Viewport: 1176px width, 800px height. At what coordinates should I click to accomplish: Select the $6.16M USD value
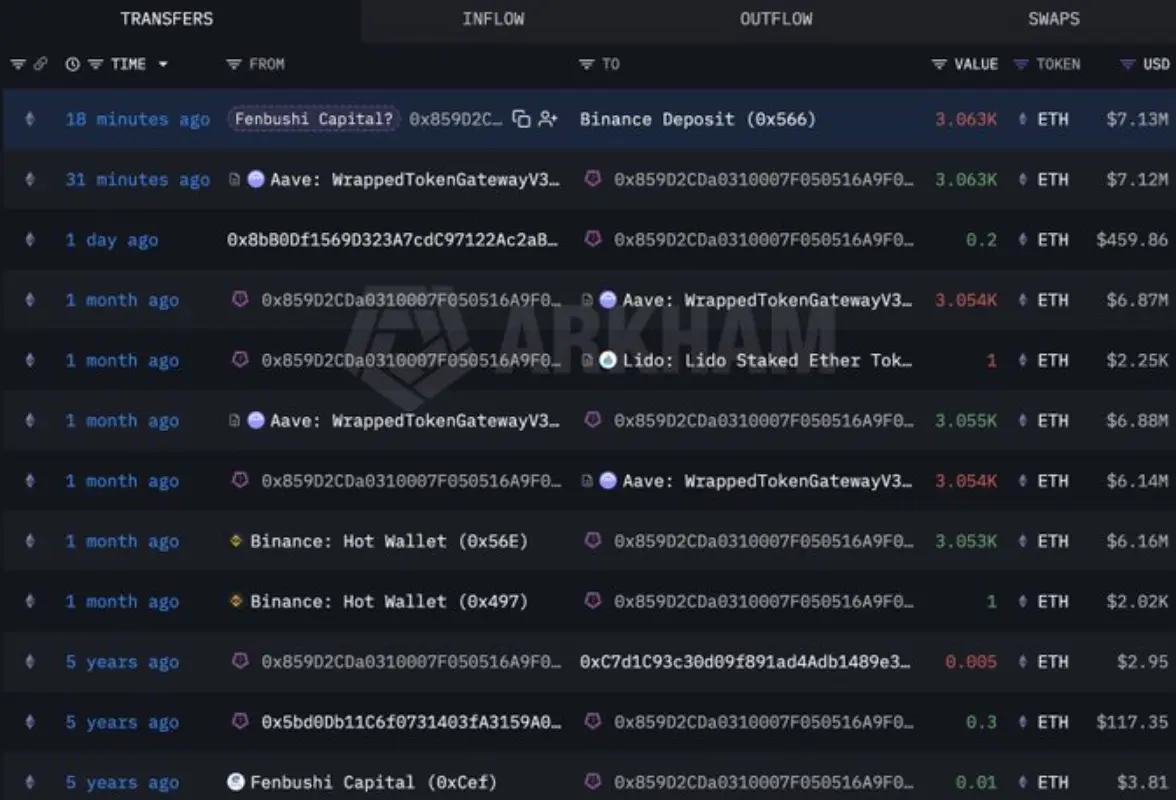tap(1137, 541)
